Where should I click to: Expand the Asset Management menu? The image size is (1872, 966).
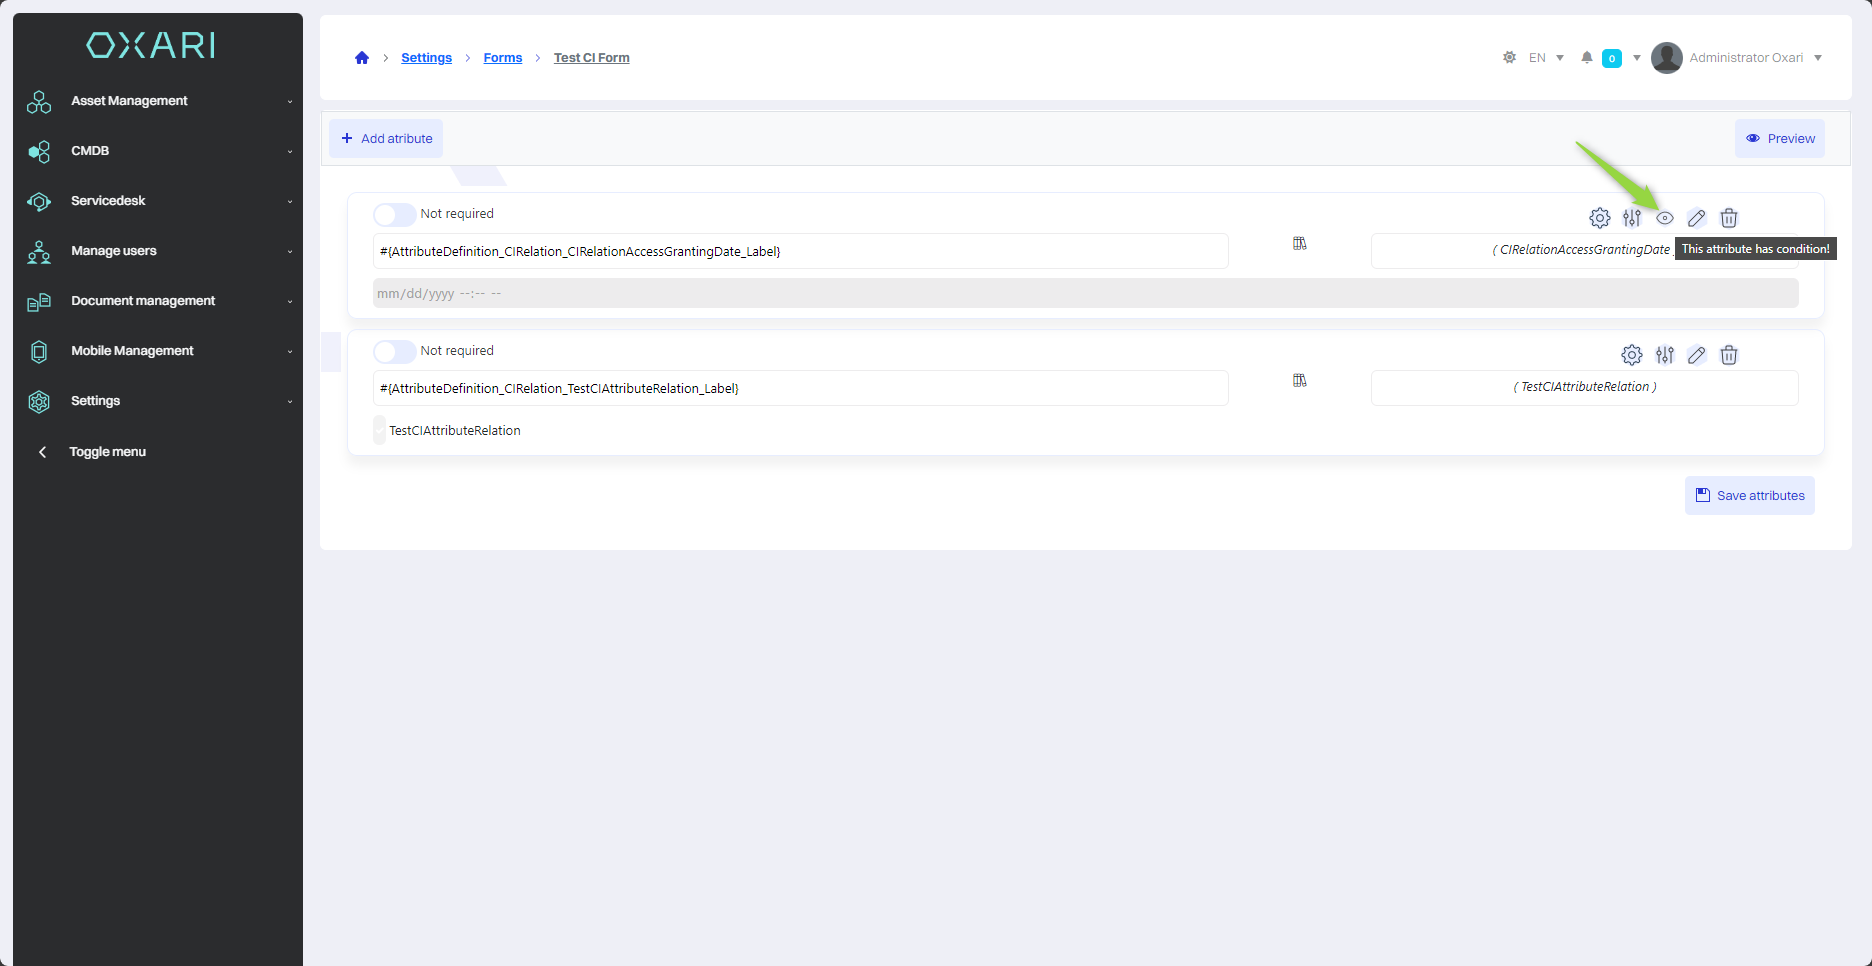(158, 101)
